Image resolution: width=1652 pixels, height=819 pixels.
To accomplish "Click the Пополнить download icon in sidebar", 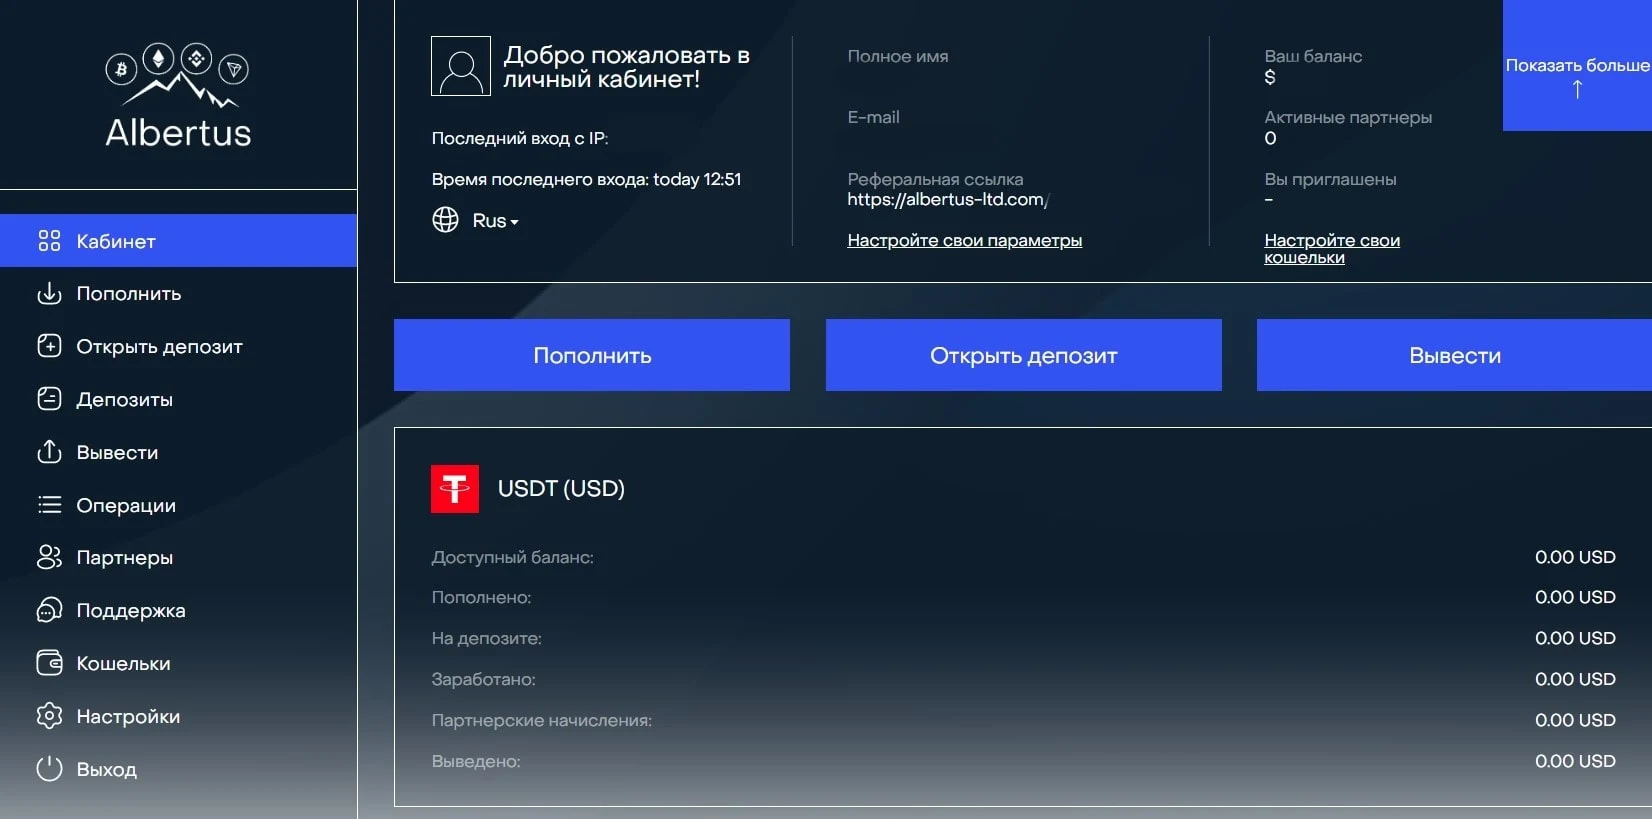I will [49, 294].
